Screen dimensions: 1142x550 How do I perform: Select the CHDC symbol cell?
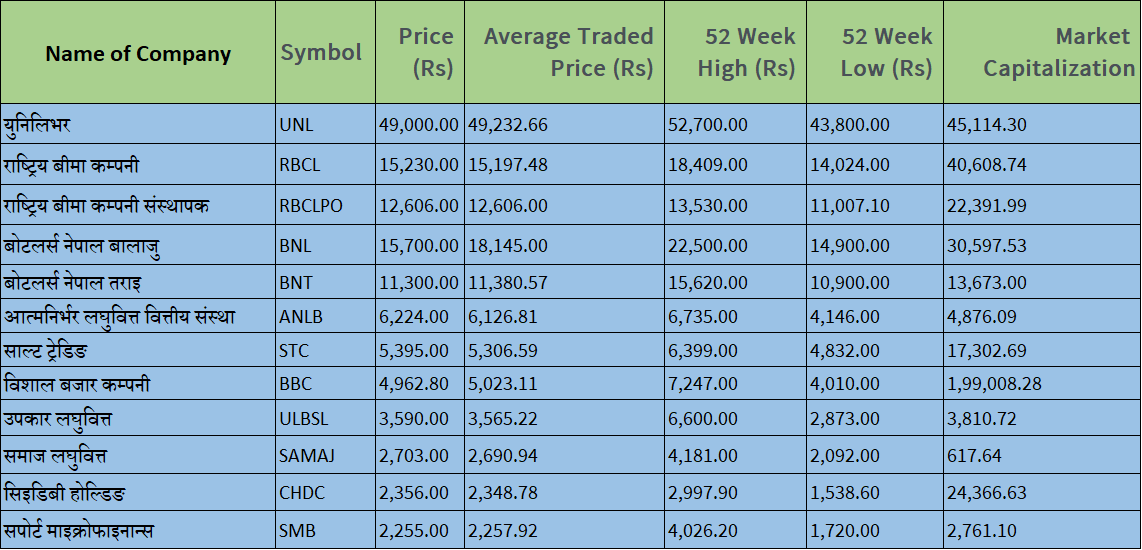click(302, 492)
